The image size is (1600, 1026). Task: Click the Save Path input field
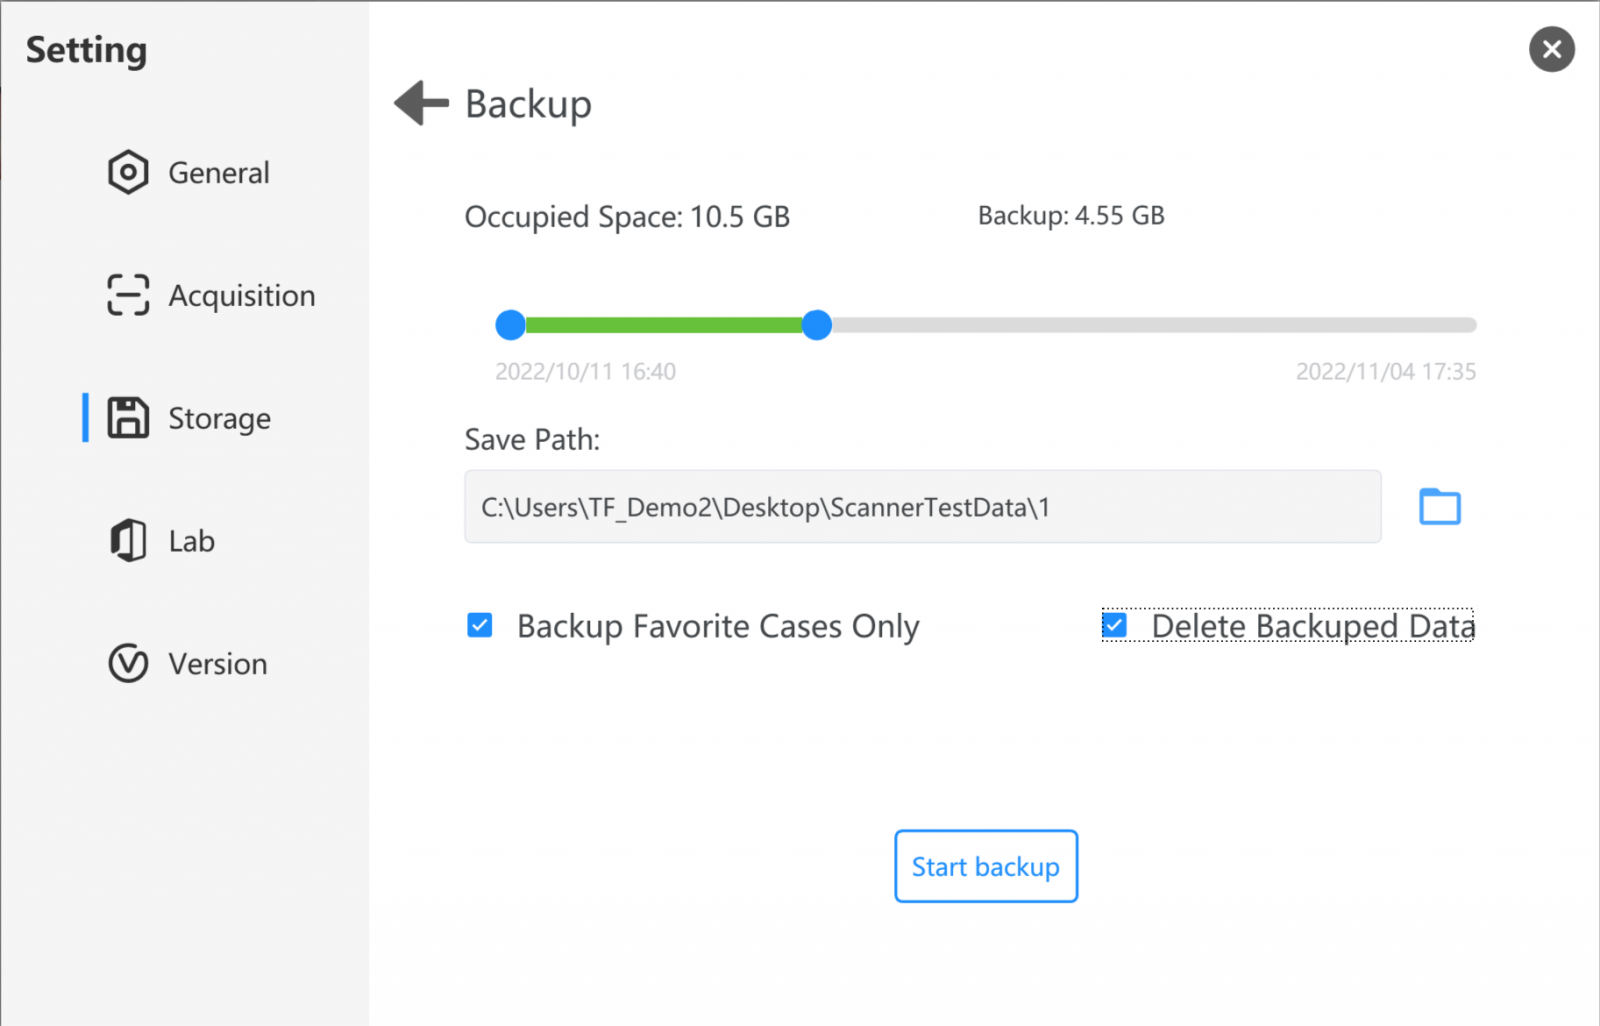[x=923, y=507]
